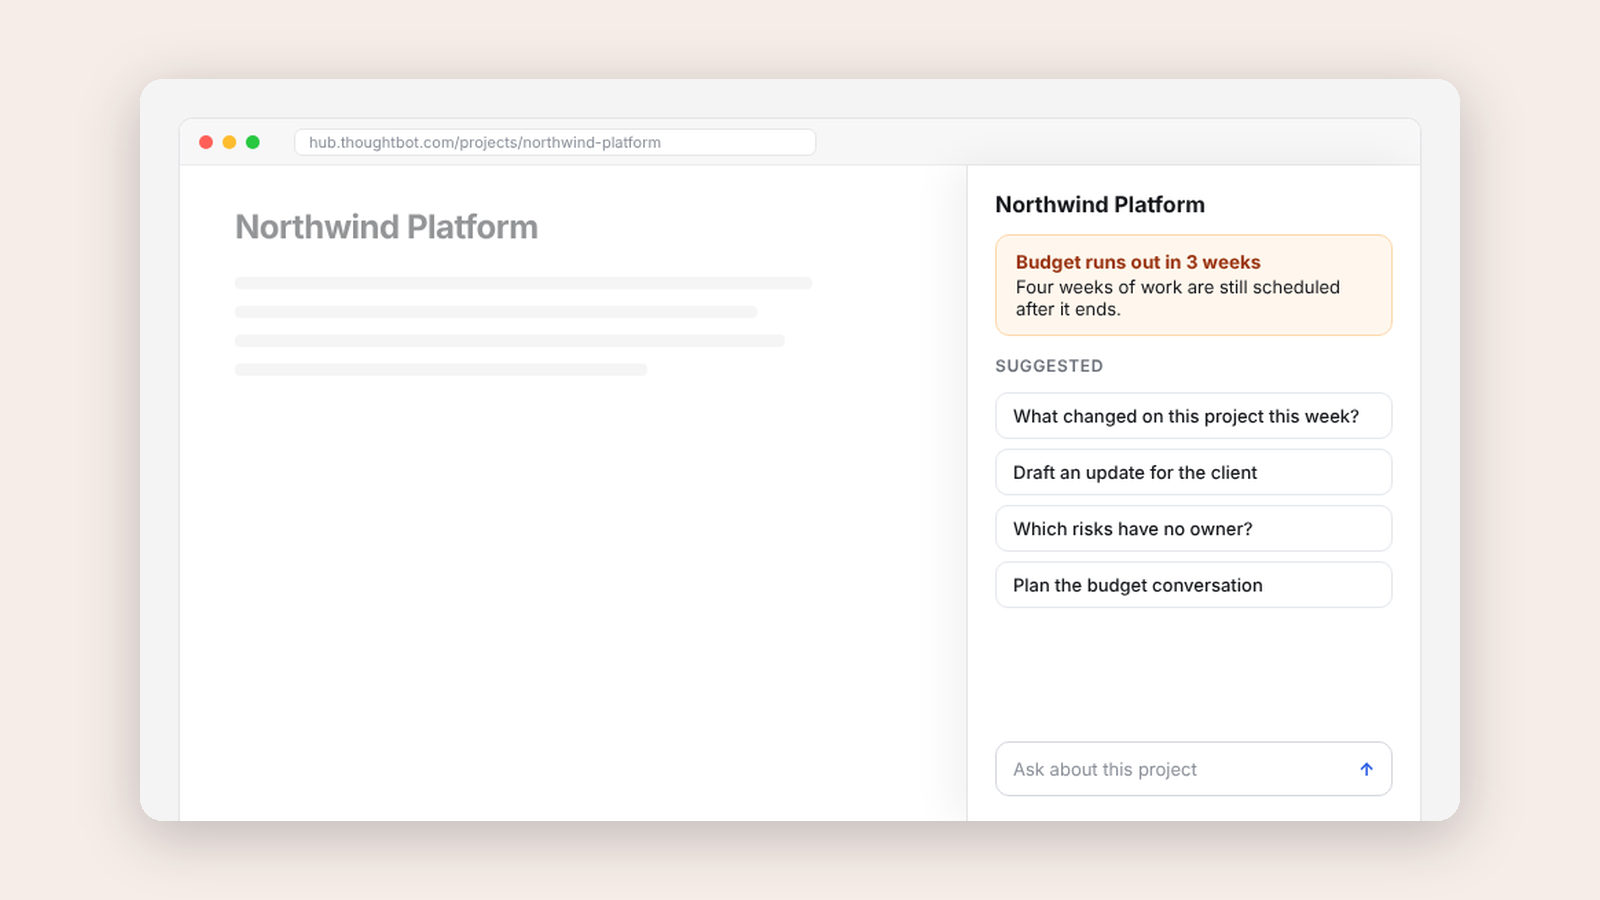Choose "Draft an update for the client"
1600x900 pixels.
1193,472
